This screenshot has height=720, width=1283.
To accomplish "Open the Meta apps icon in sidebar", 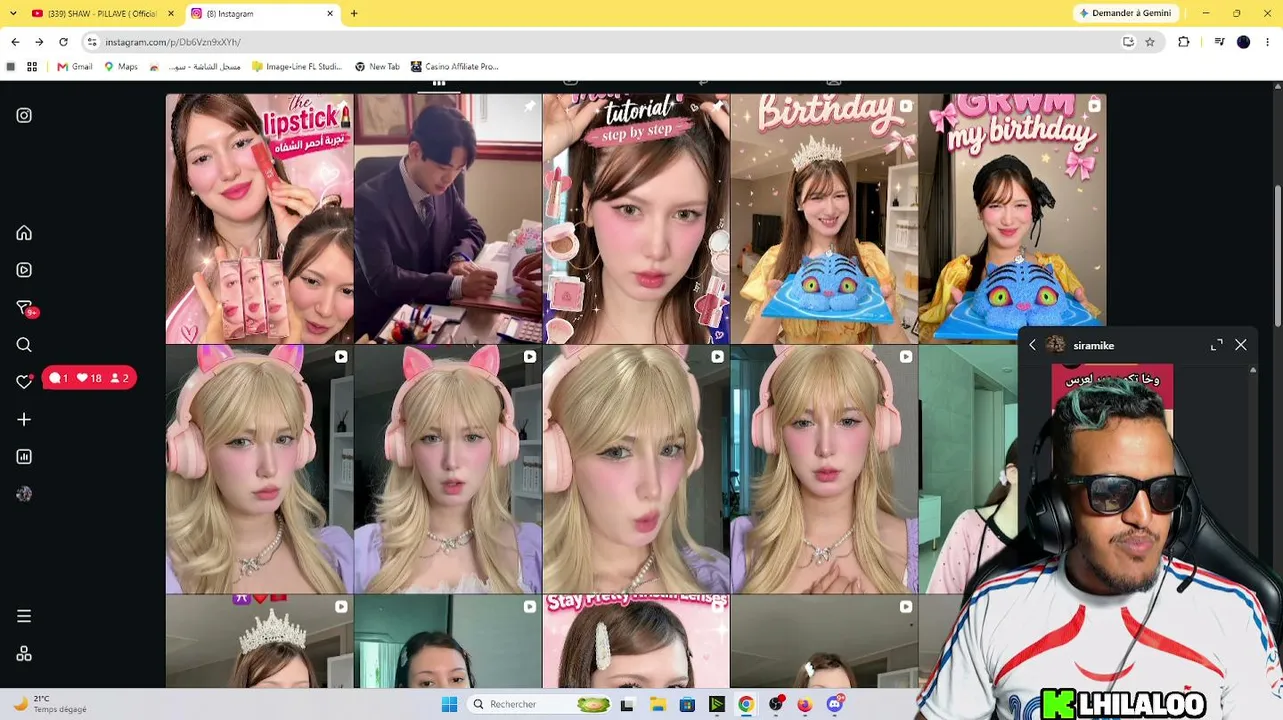I will 24,654.
